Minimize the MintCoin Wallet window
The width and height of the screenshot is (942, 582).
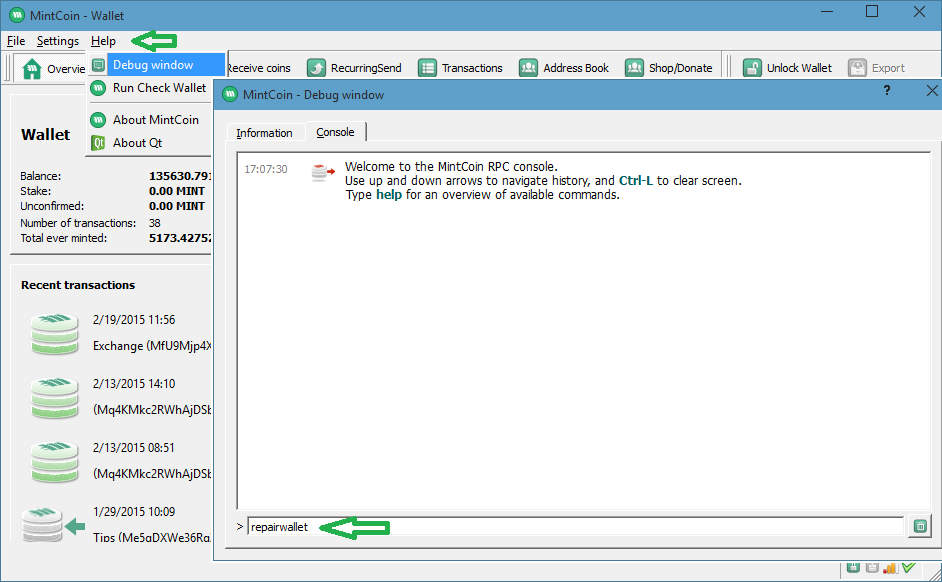coord(827,11)
